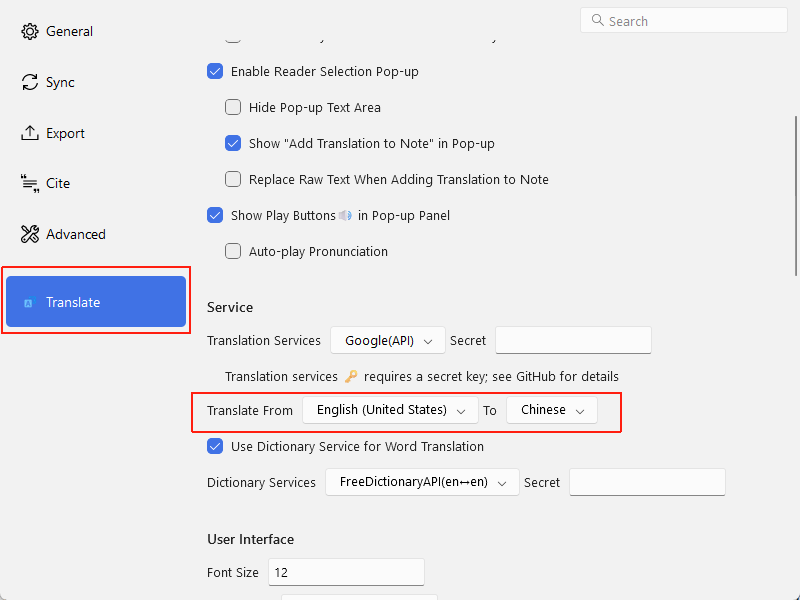The height and width of the screenshot is (600, 800).
Task: Click the Translation Services Secret field
Action: (x=573, y=340)
